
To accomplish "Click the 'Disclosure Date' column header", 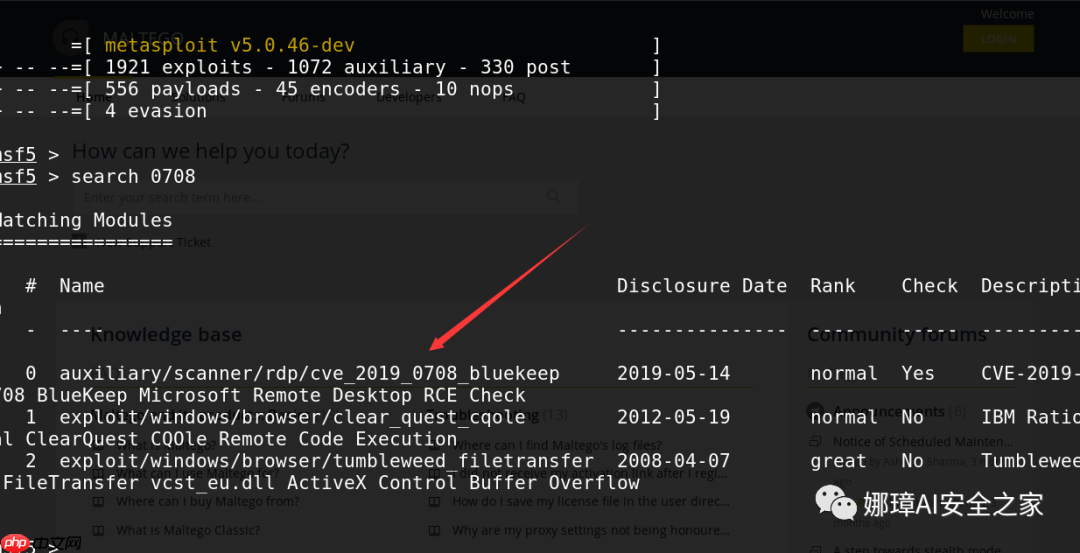I will (x=702, y=286).
